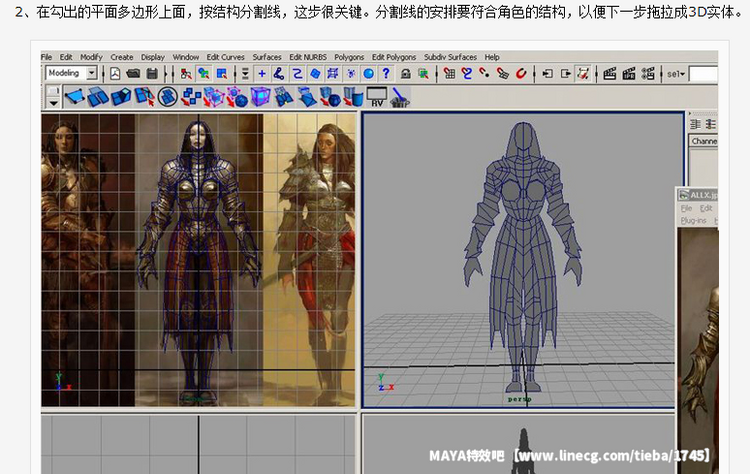Open the Render Globals clapperboard icon
Viewport: 750px width, 474px height.
pos(648,74)
